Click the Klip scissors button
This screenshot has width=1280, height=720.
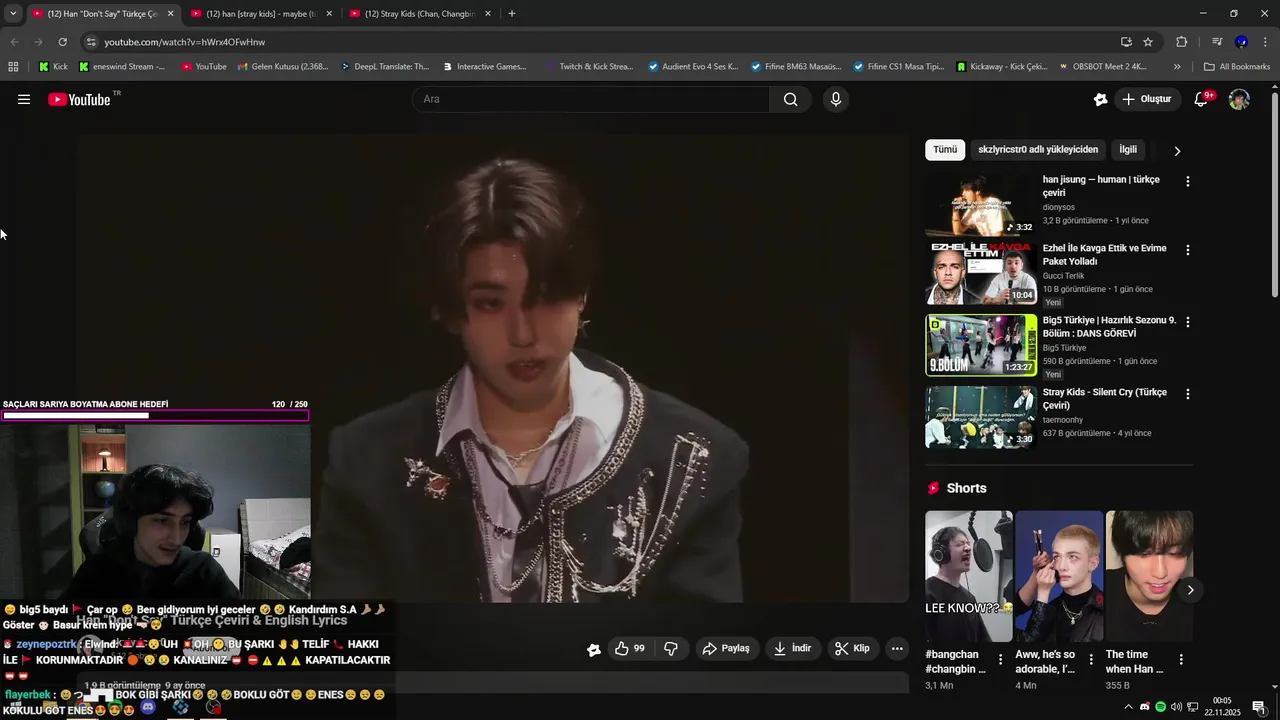coord(852,648)
